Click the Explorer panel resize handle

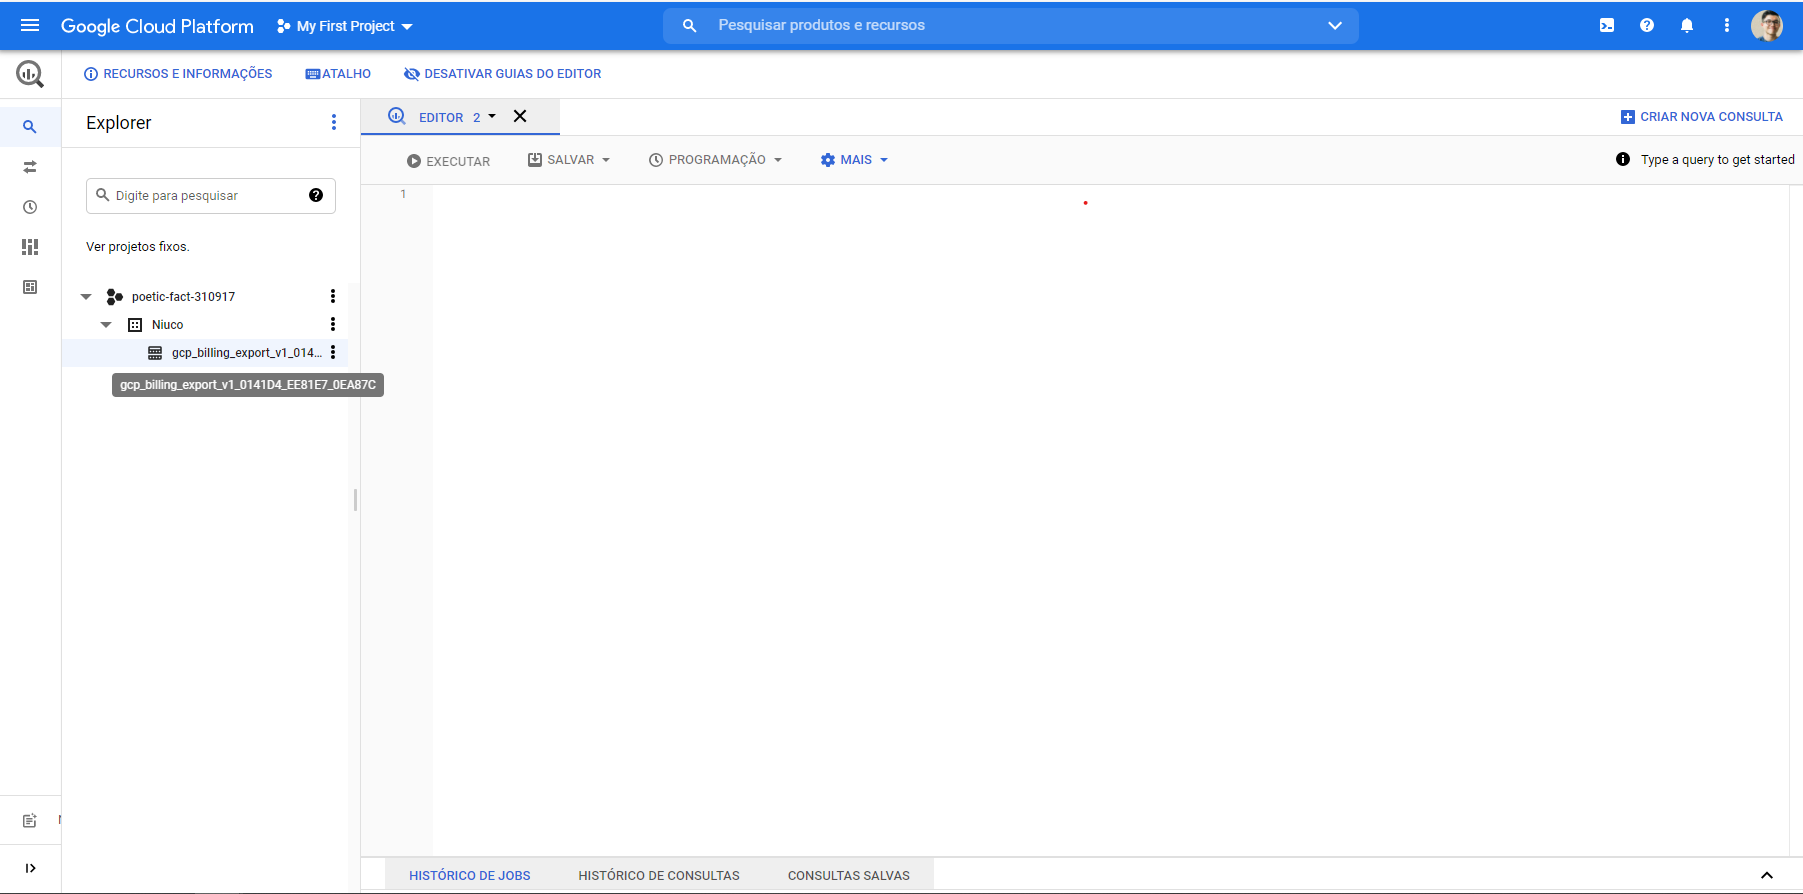[355, 500]
